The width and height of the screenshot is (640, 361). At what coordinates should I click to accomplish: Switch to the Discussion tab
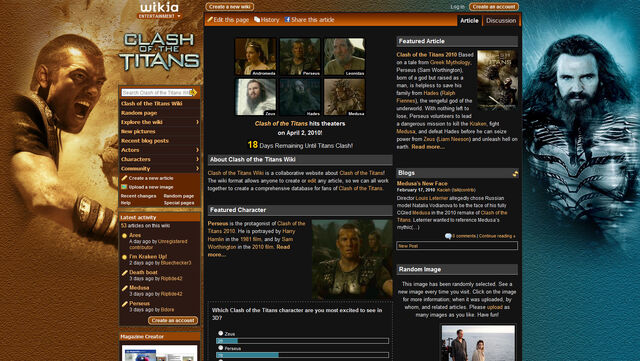[501, 20]
